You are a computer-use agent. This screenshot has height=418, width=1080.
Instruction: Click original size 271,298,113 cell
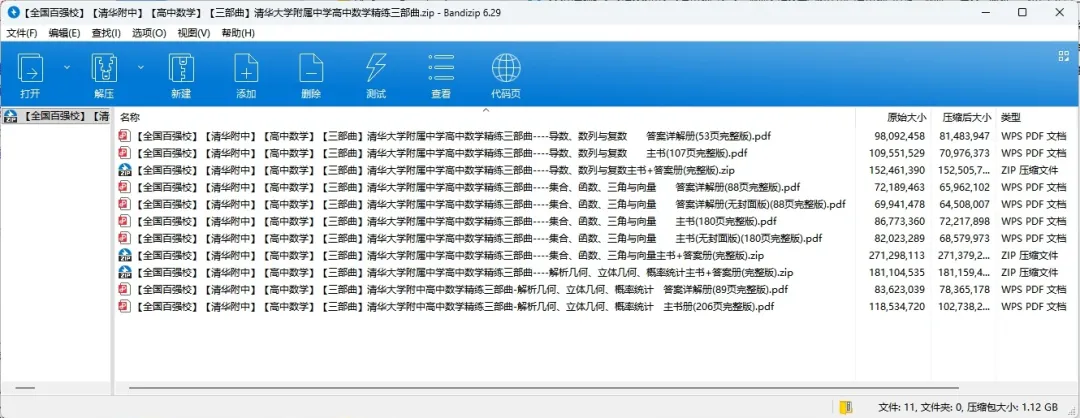(897, 255)
